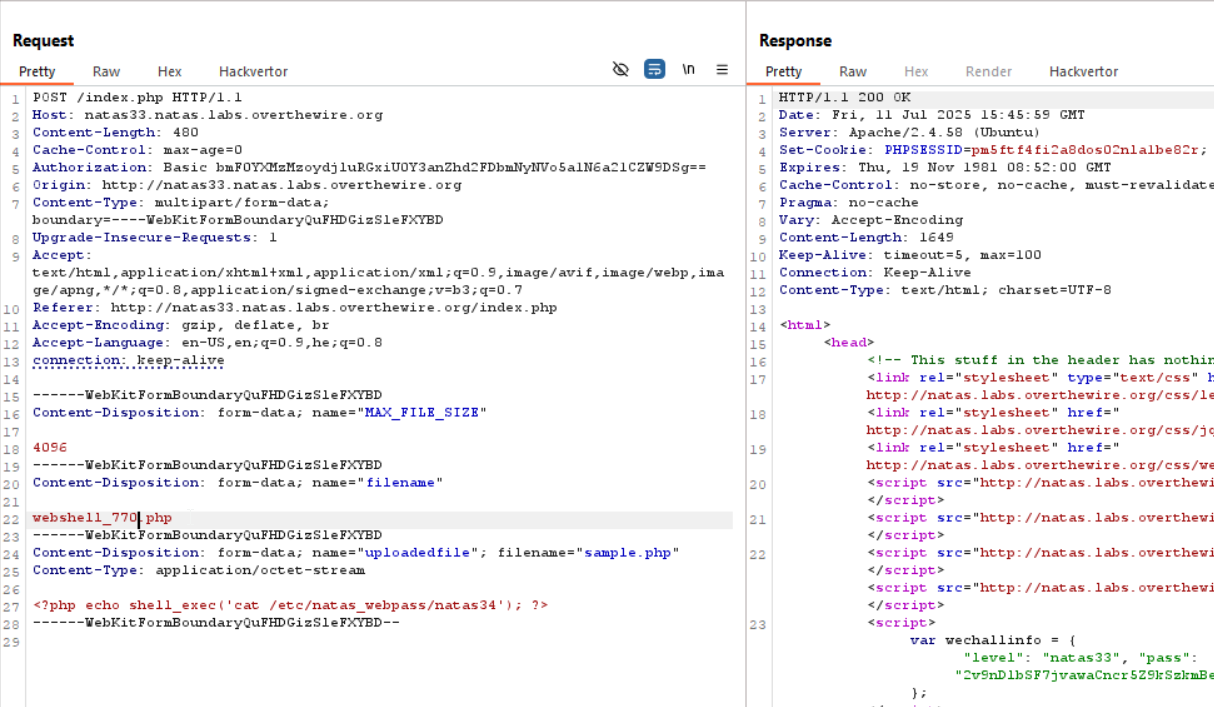Image resolution: width=1214 pixels, height=707 pixels.
Task: Click the 'Server: Apache/2.4.58 (Ubuntu)' header
Action: point(909,132)
